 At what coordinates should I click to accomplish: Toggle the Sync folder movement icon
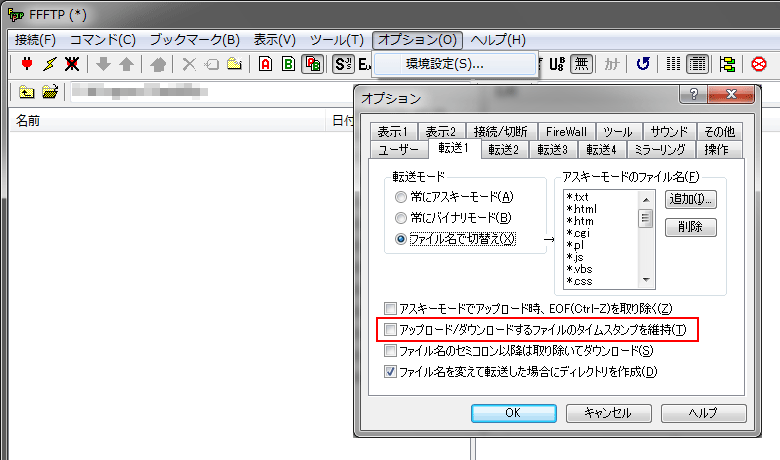[x=727, y=64]
